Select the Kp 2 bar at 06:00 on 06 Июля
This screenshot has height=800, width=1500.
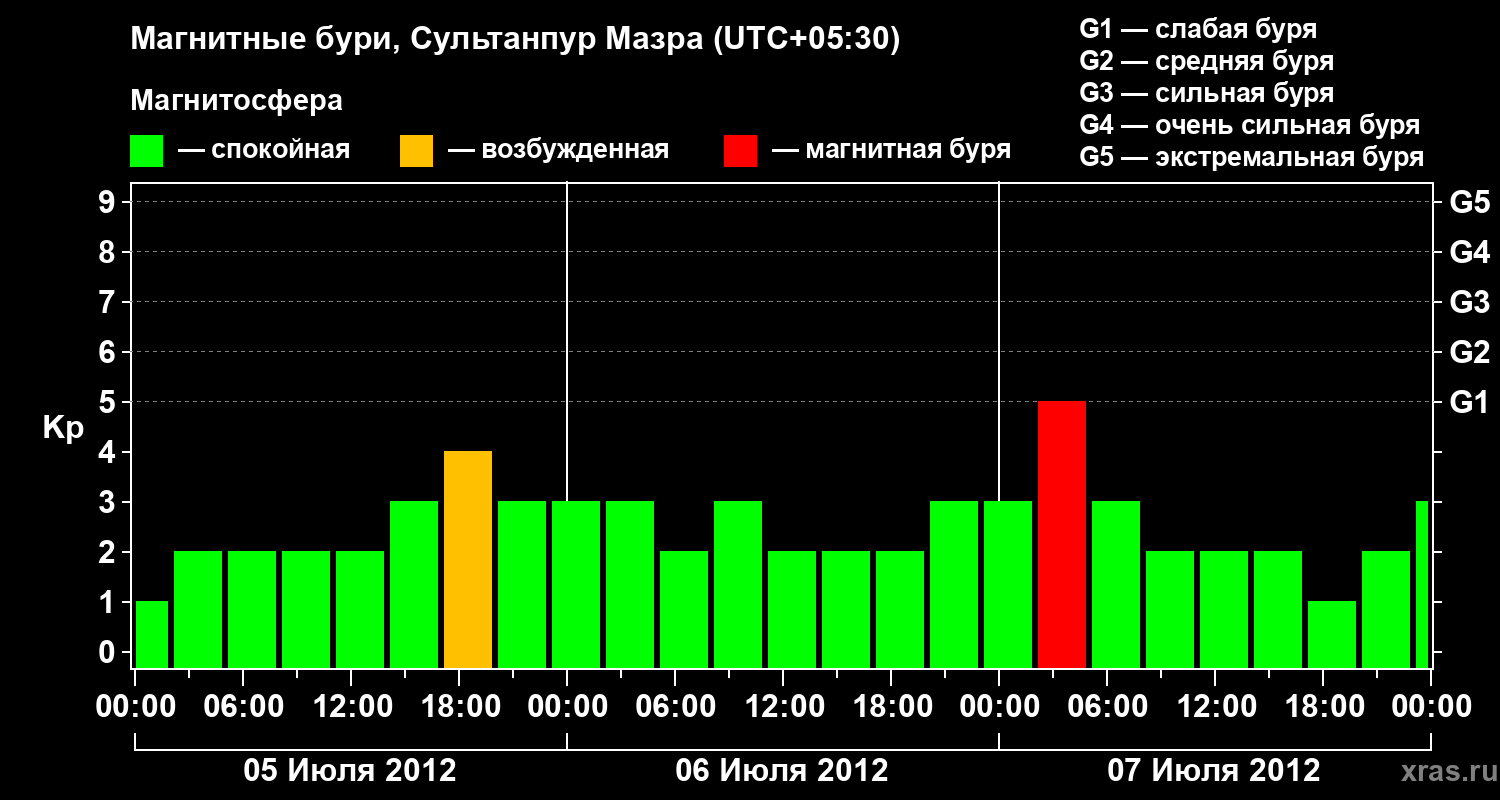click(x=684, y=610)
